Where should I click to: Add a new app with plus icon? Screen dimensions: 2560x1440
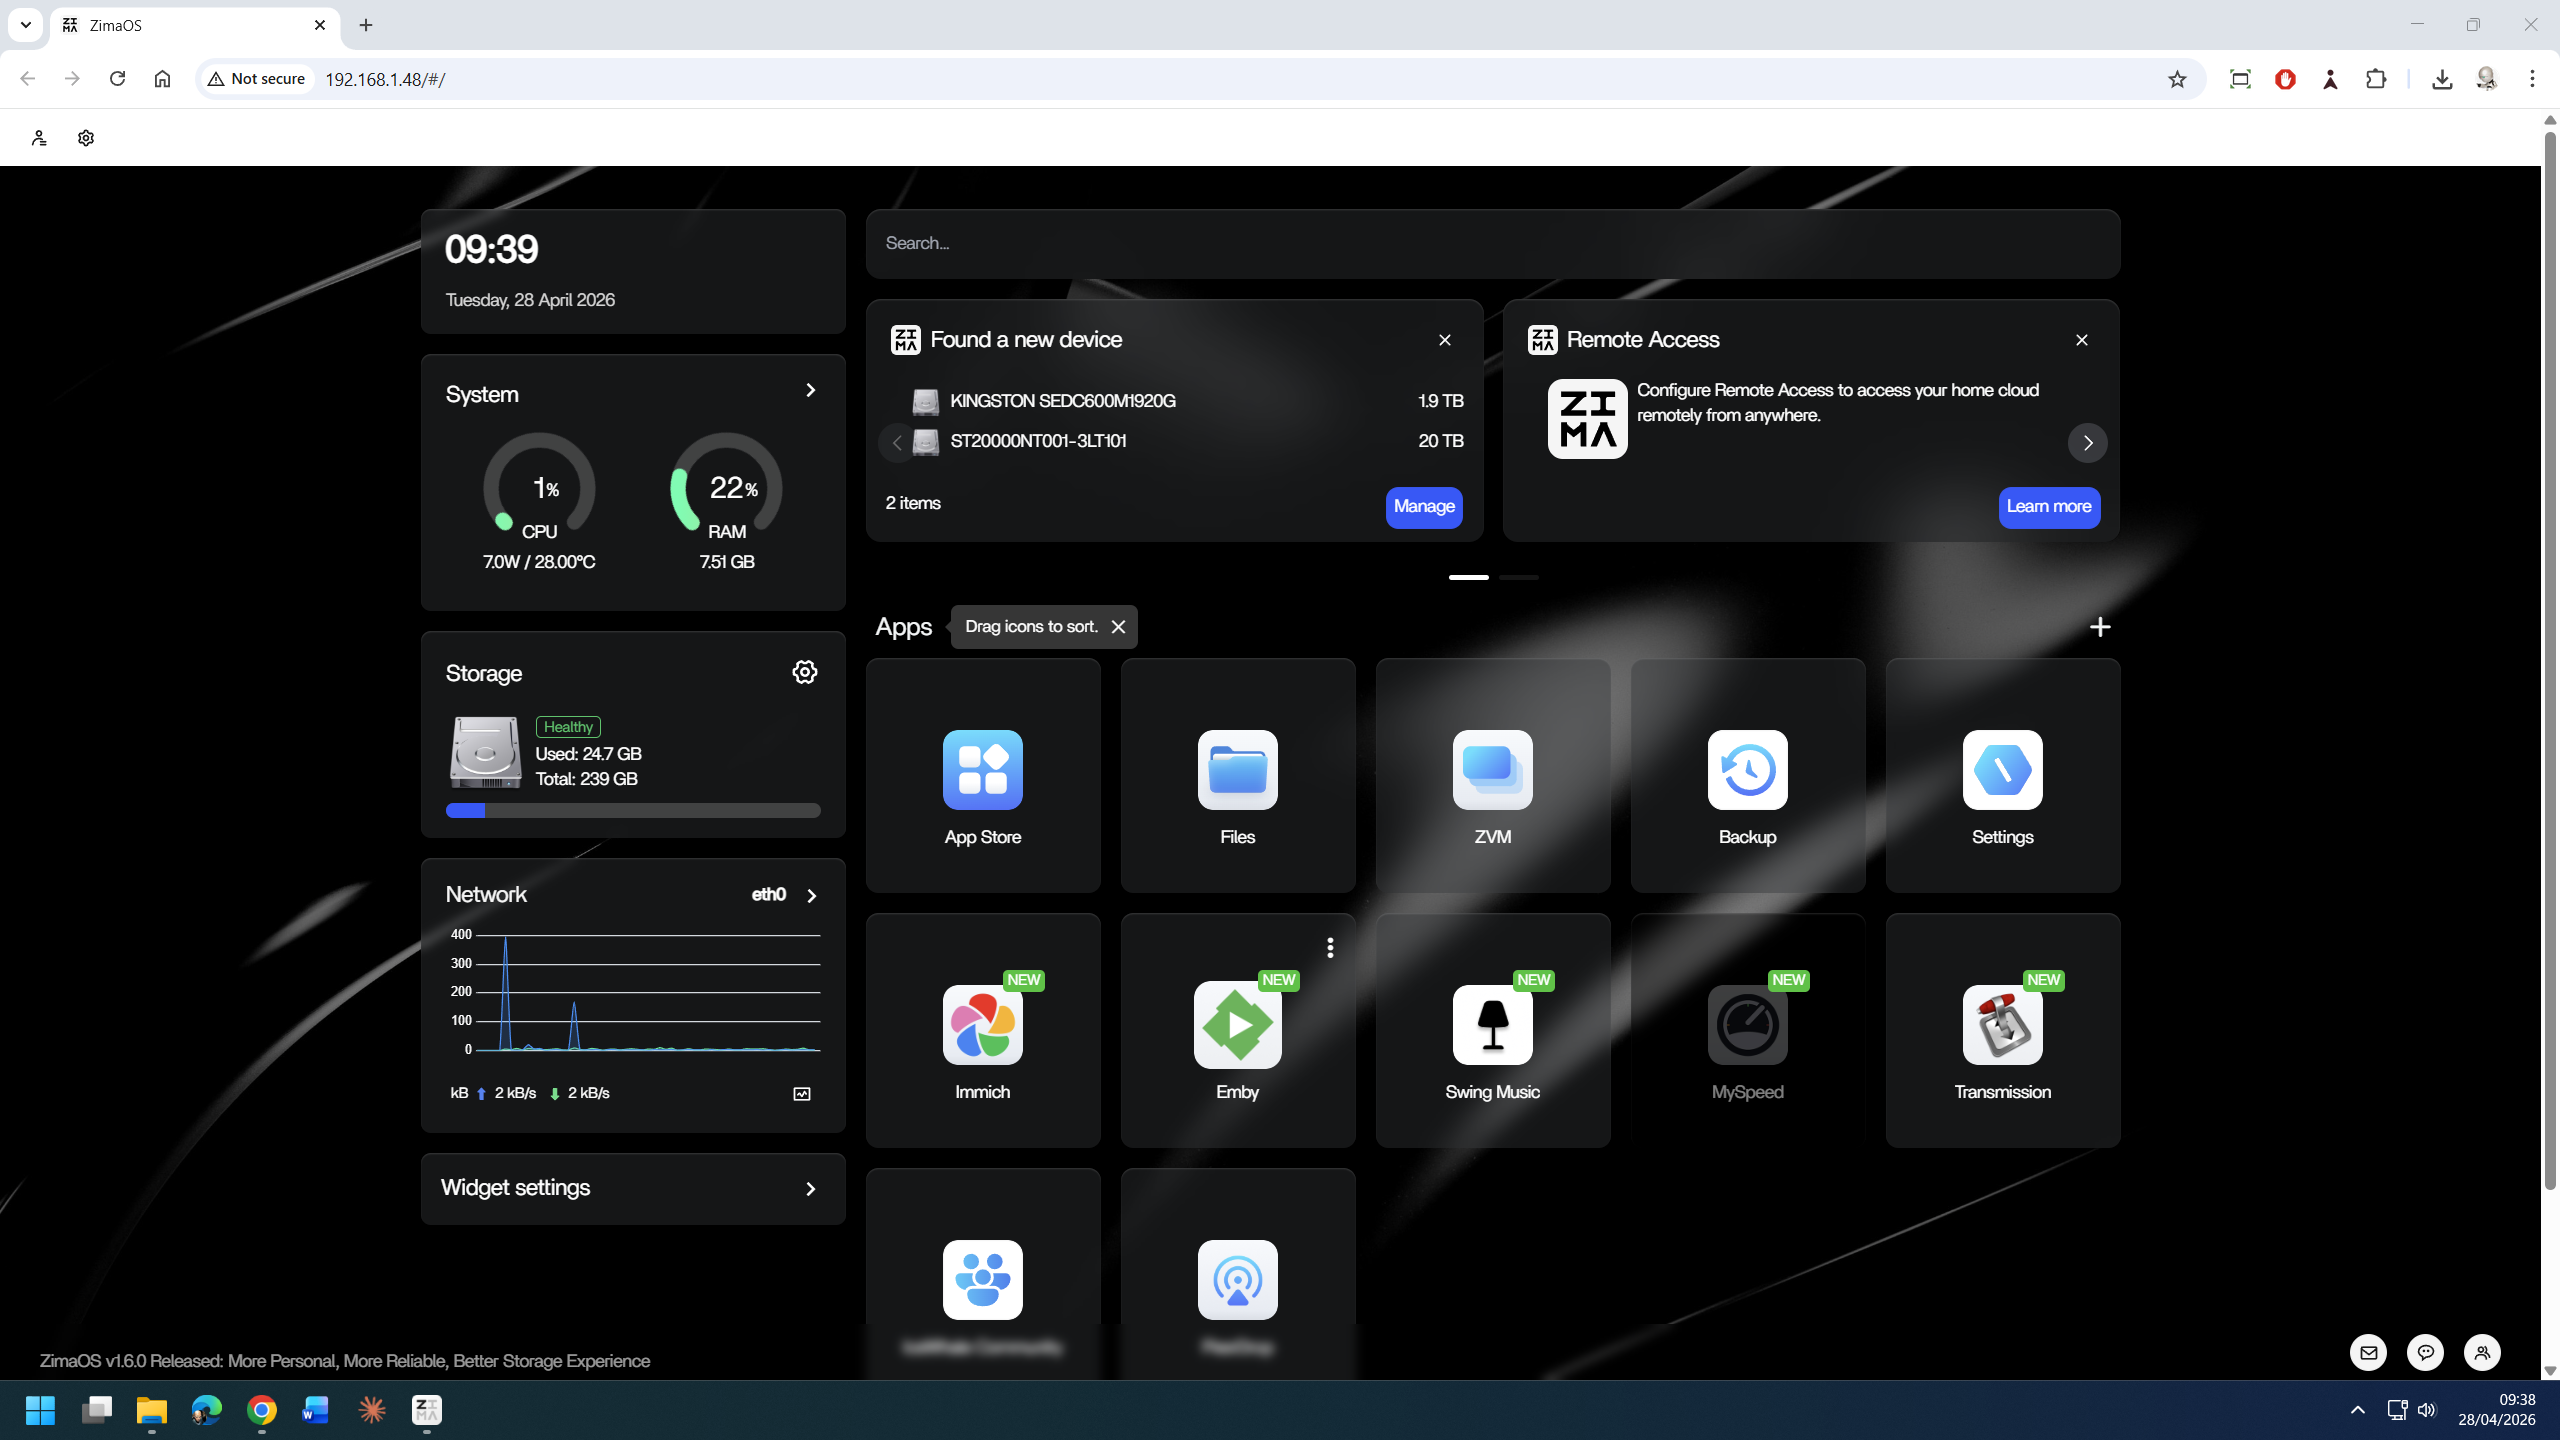2100,627
